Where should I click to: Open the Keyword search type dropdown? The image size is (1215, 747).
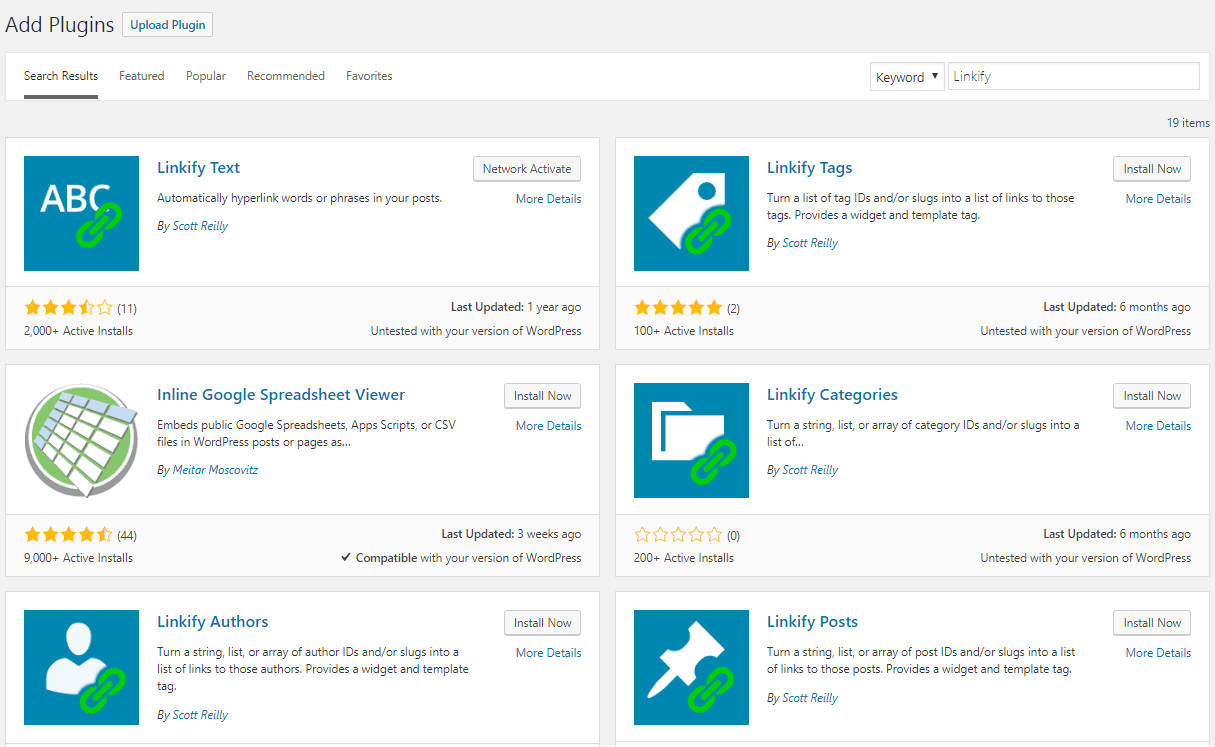pos(907,77)
